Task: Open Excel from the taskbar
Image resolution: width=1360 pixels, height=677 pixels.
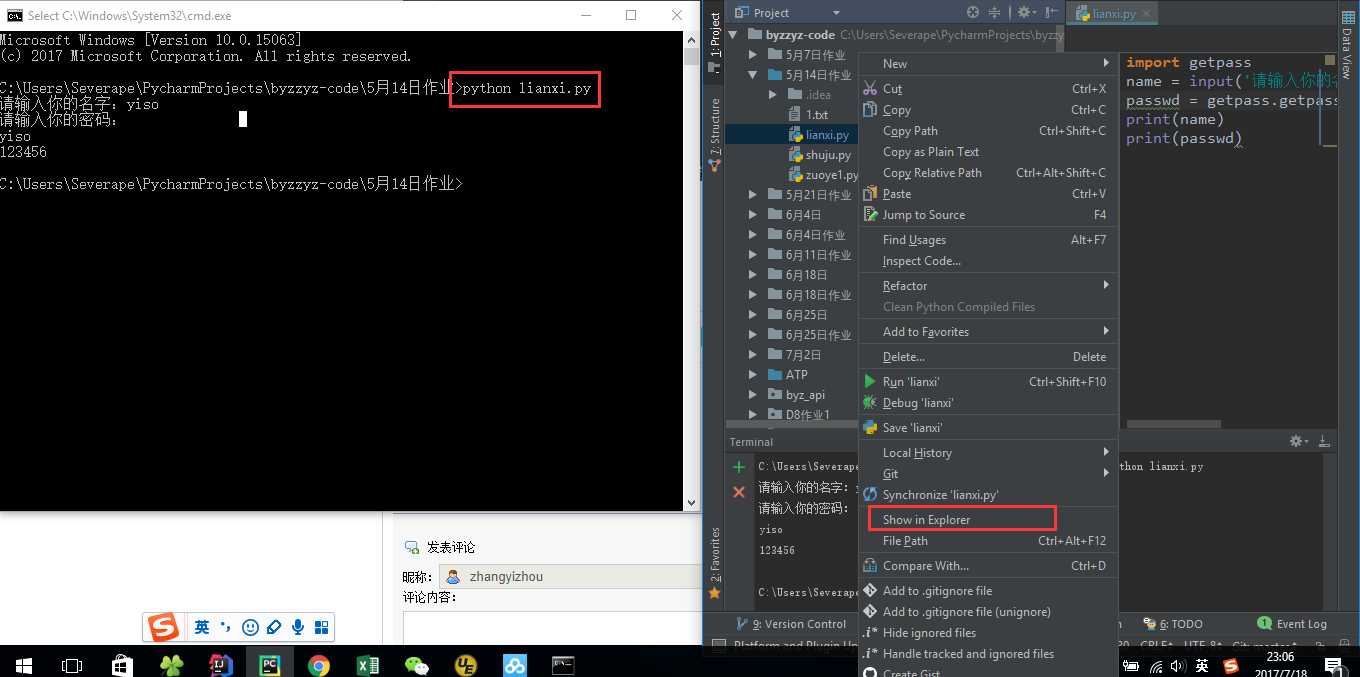Action: [368, 665]
